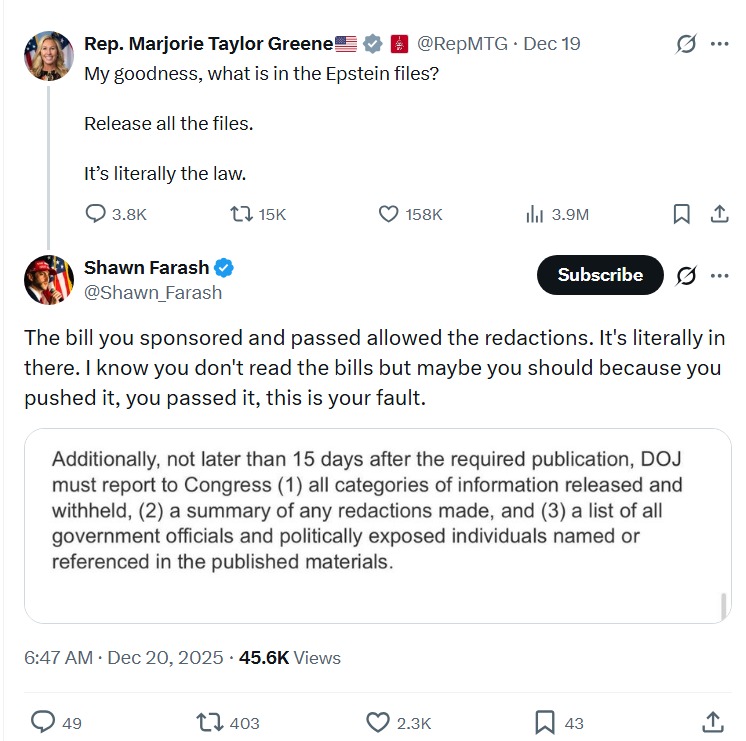The width and height of the screenshot is (746, 741).
Task: Open Rep. Greene's profile avatar
Action: pos(49,56)
